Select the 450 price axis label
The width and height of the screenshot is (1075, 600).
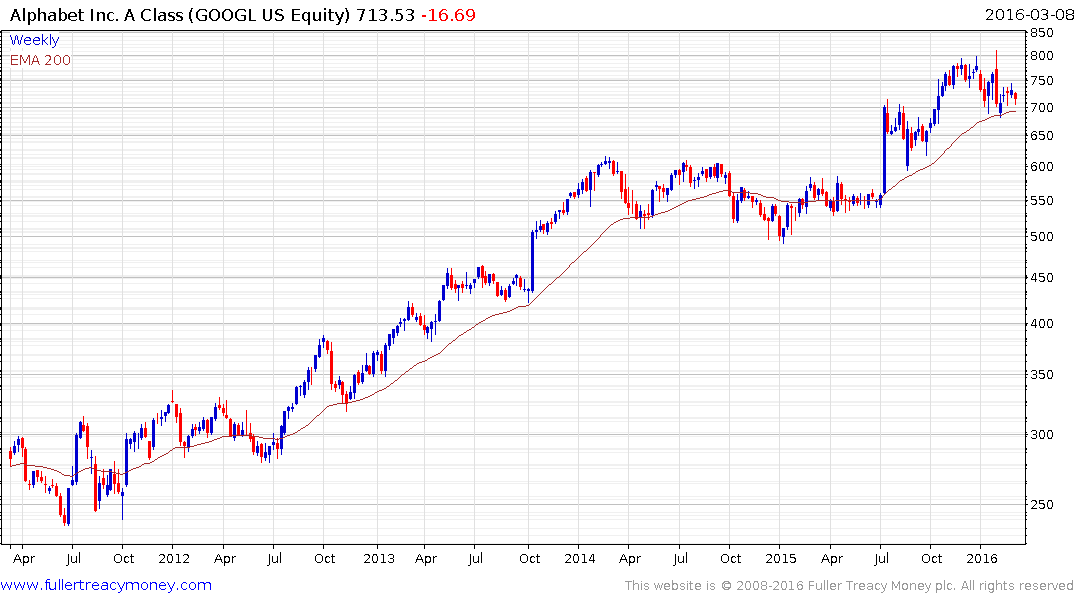point(1041,278)
